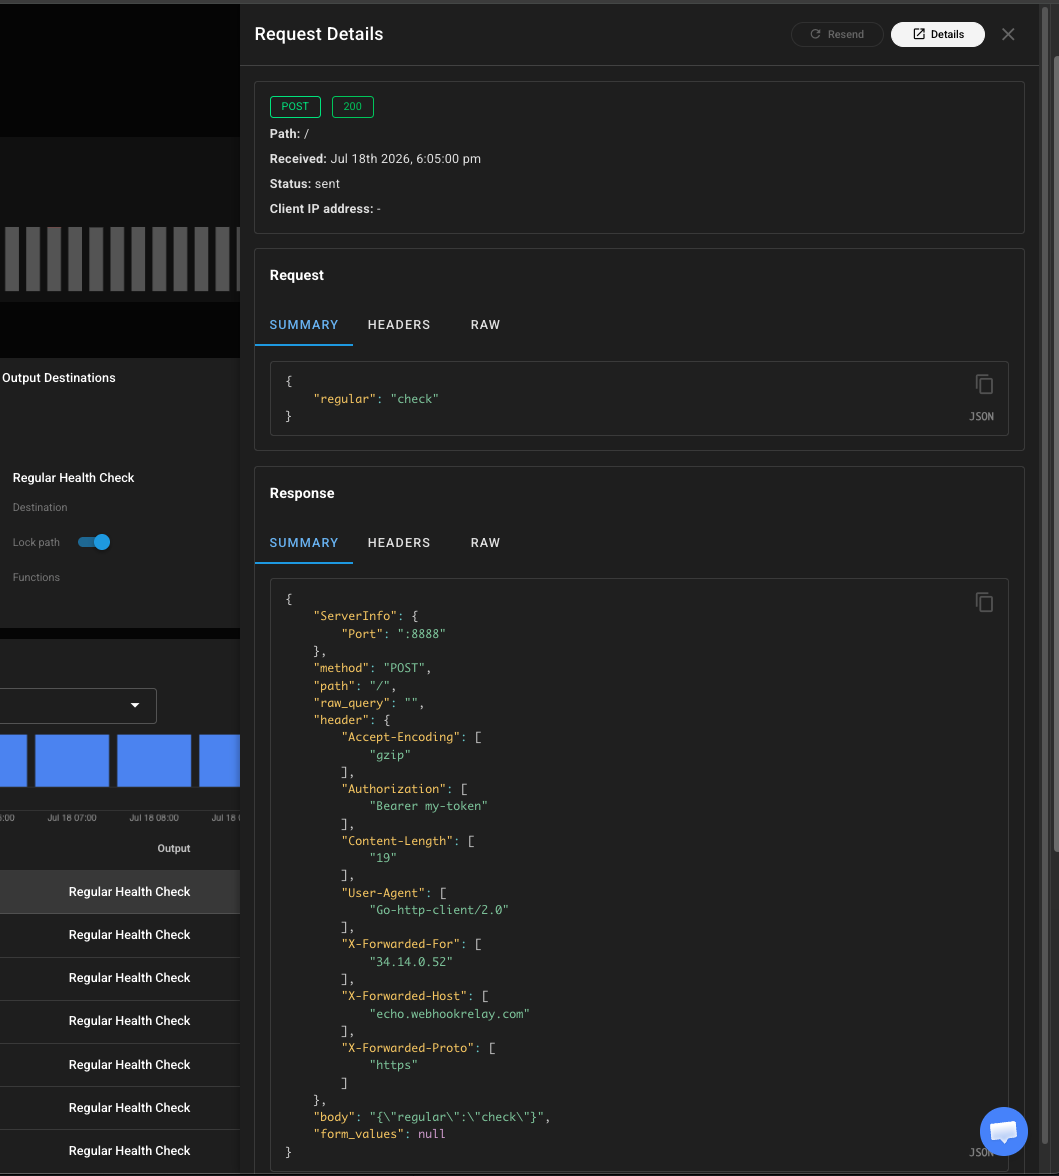Image resolution: width=1059 pixels, height=1176 pixels.
Task: Switch to Response RAW tab
Action: point(485,542)
